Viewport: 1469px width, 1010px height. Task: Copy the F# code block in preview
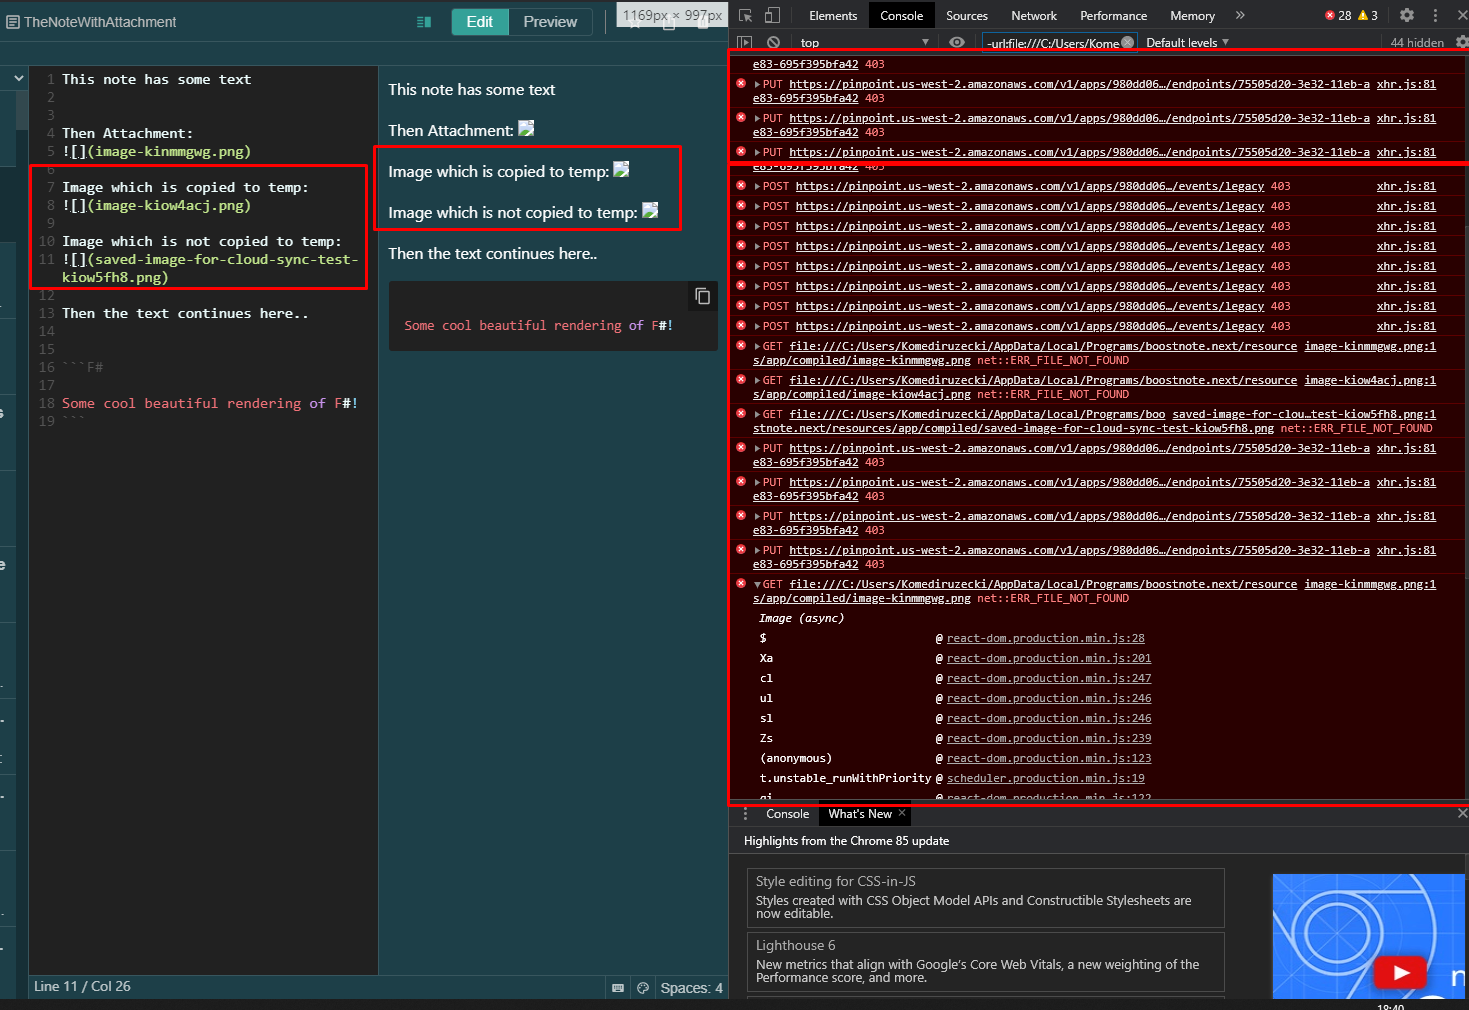click(702, 296)
